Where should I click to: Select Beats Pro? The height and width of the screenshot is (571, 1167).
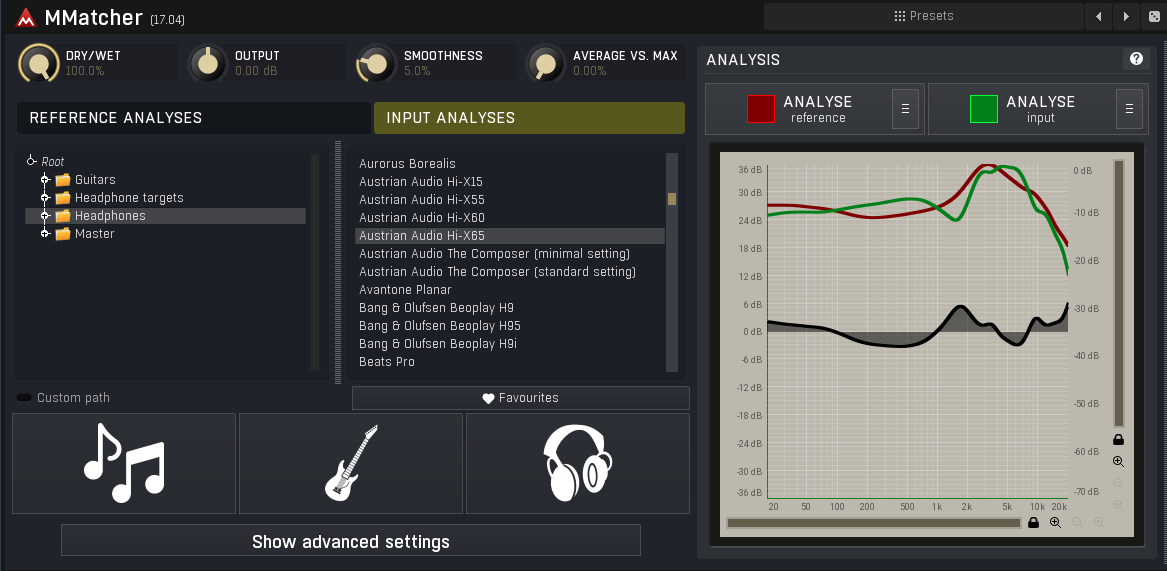point(510,362)
